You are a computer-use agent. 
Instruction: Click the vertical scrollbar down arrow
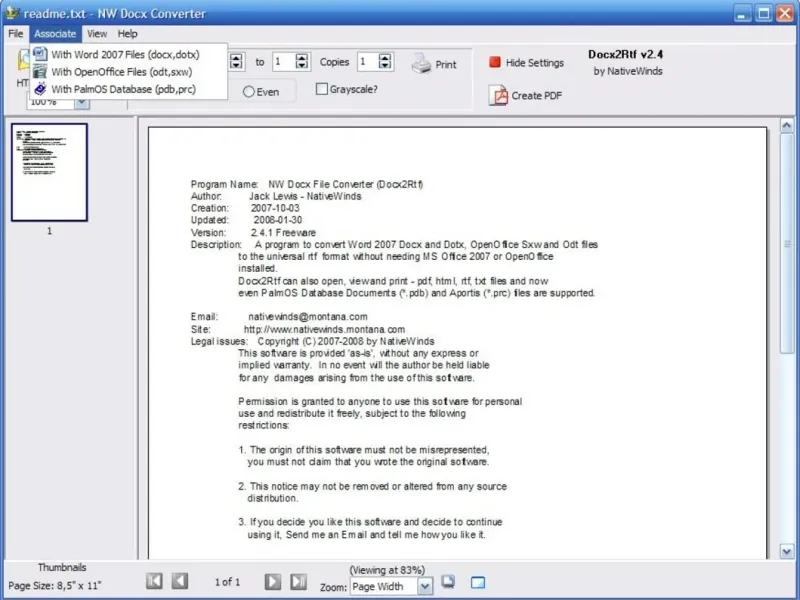(787, 551)
